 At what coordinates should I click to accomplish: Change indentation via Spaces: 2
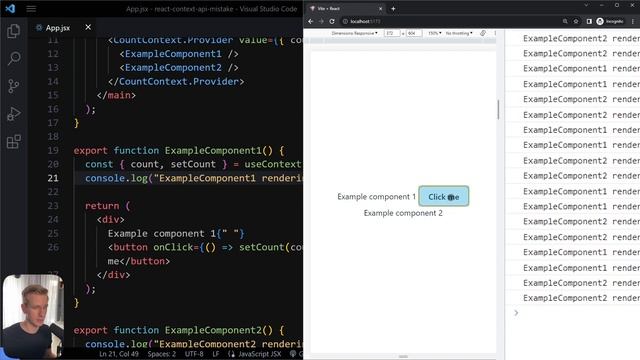click(162, 354)
